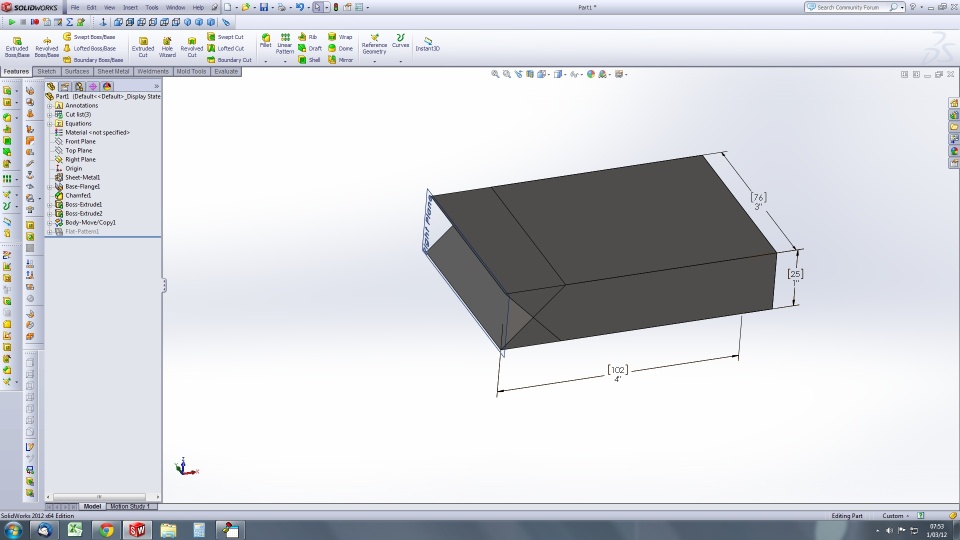
Task: Click the Undo icon in the toolbar
Action: coord(299,7)
